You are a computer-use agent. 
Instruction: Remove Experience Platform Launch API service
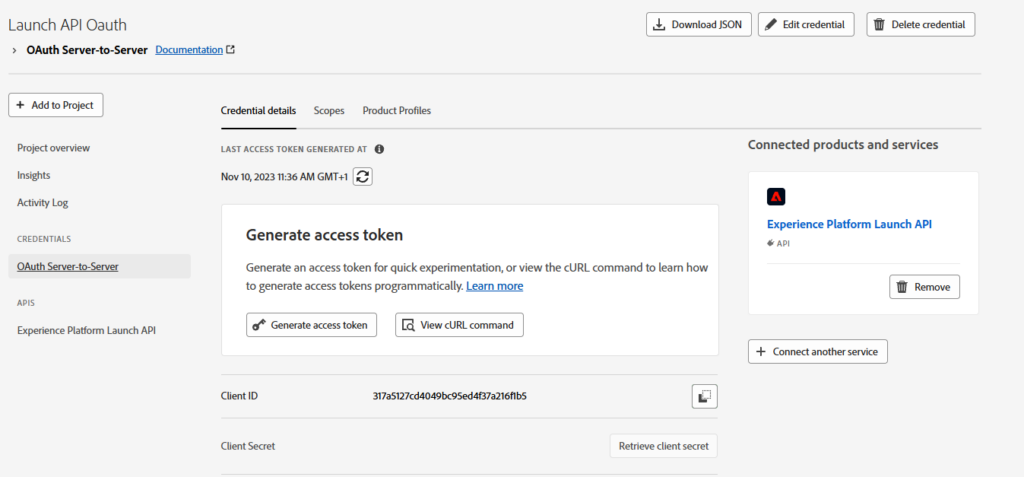tap(924, 287)
